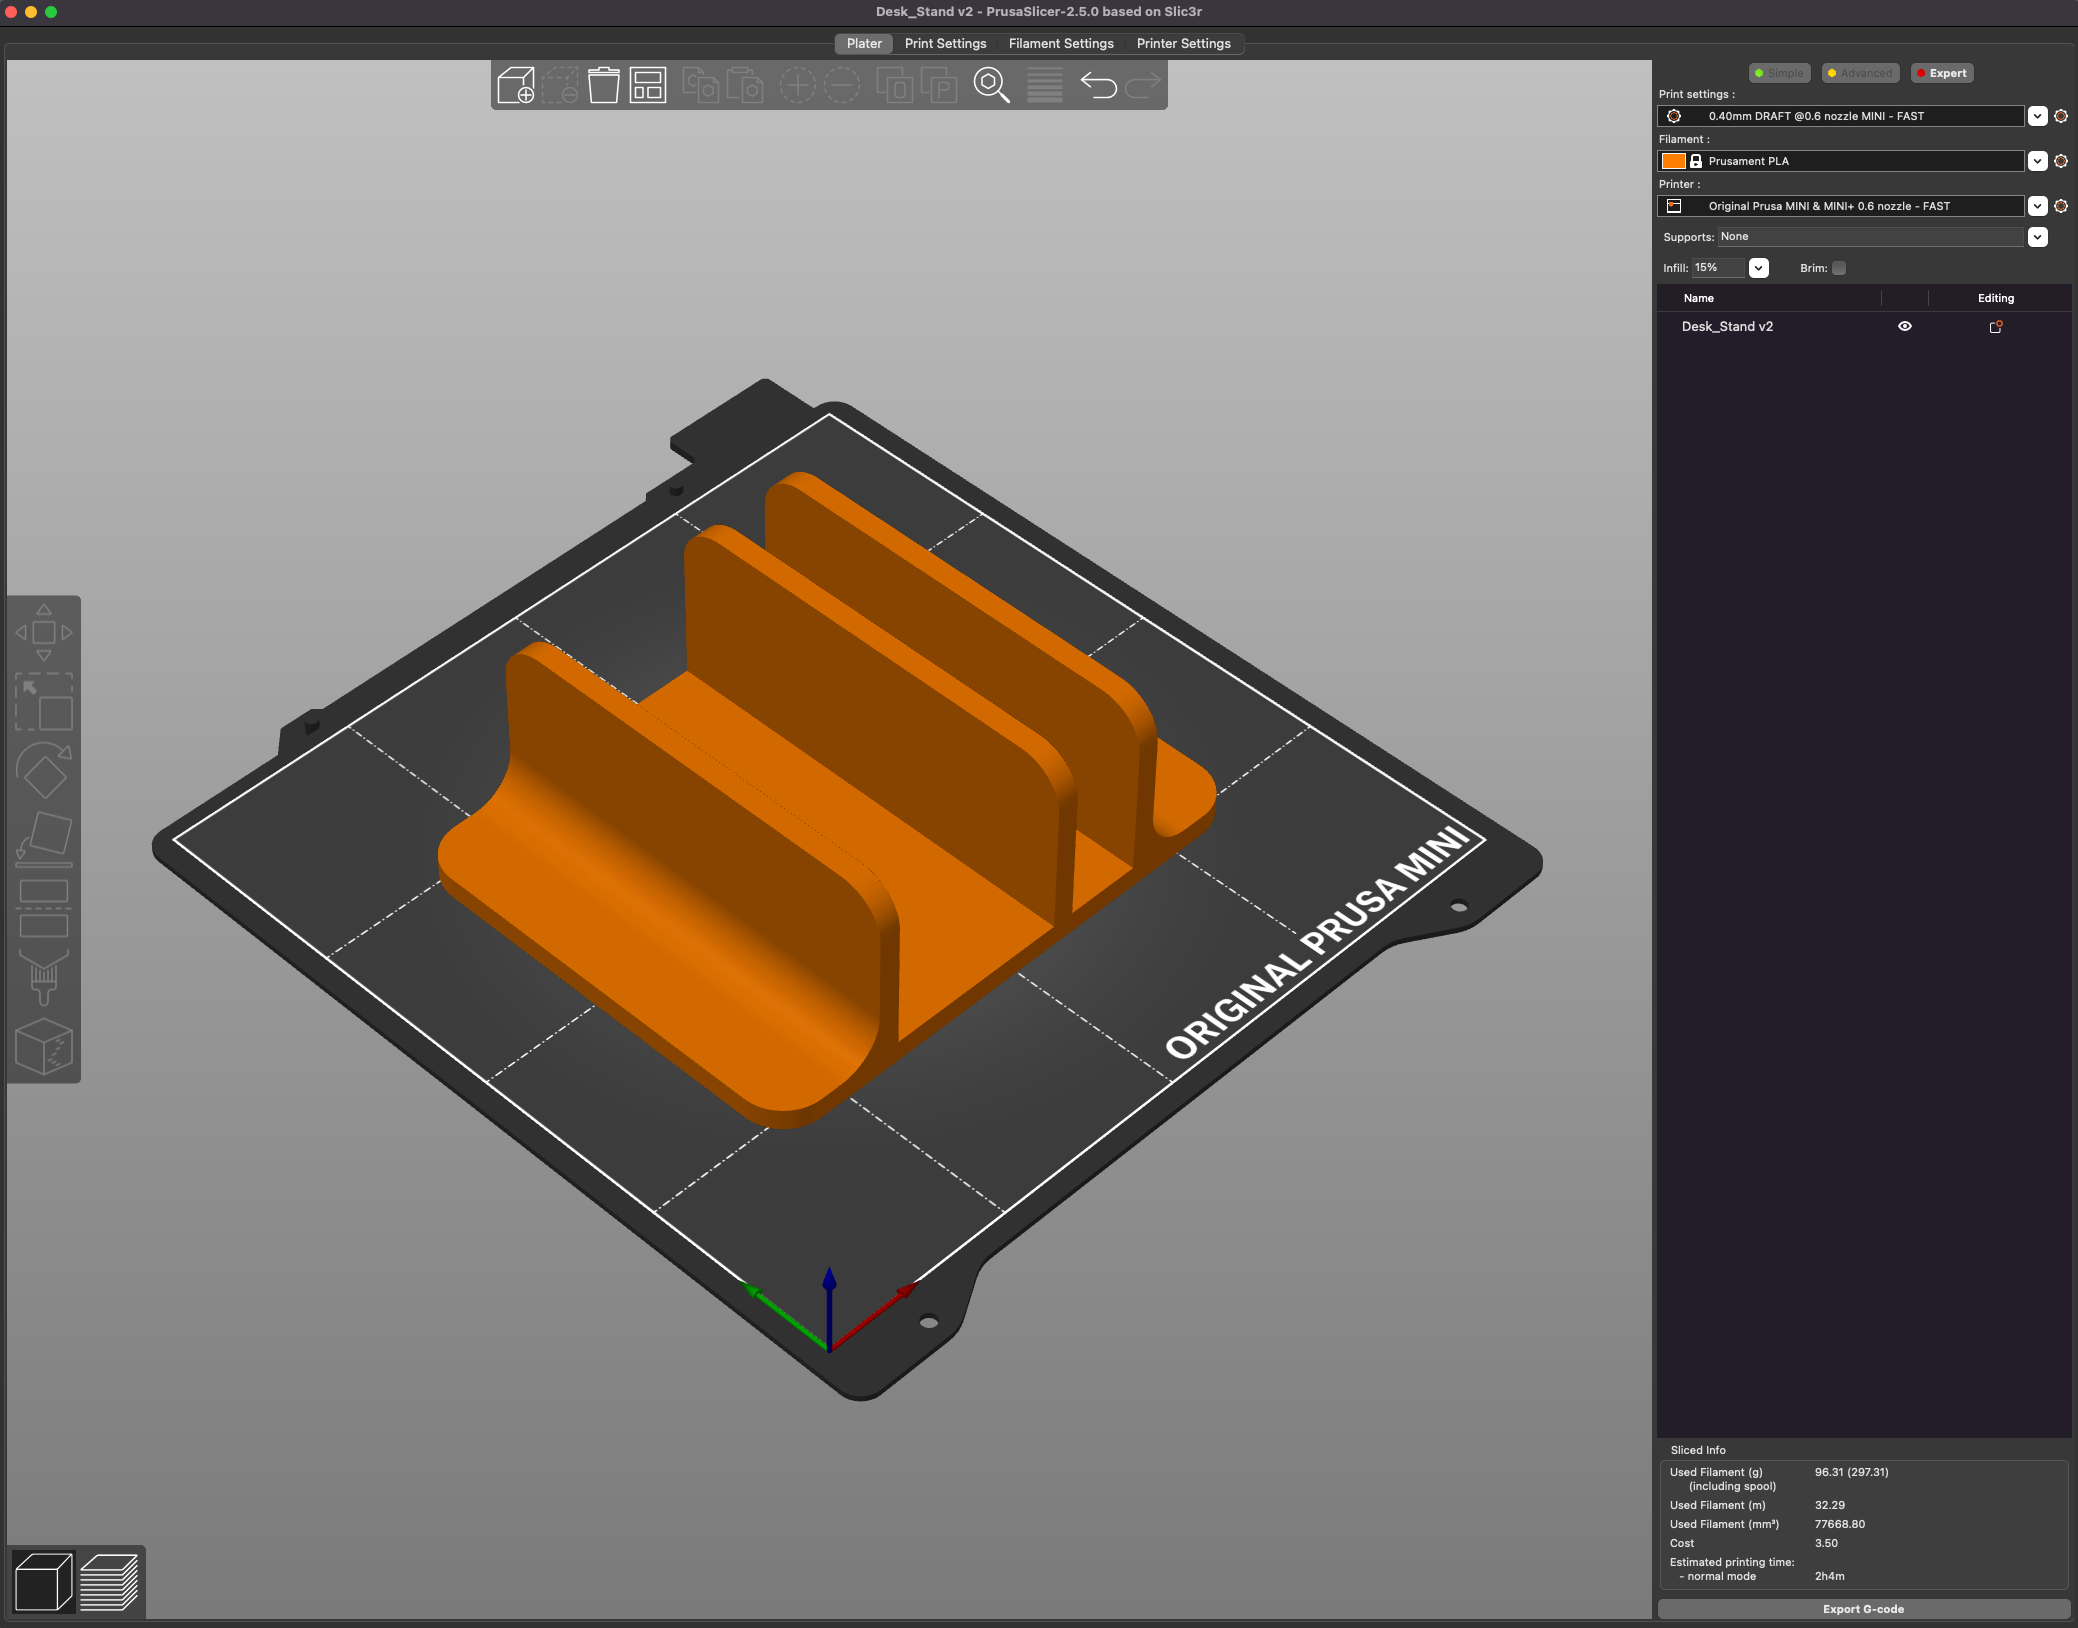This screenshot has width=2078, height=1628.
Task: Toggle visibility eye for Desk_Stand v2
Action: click(x=1905, y=326)
